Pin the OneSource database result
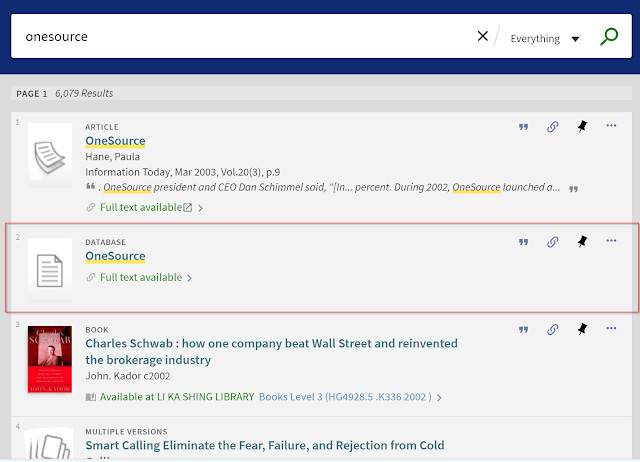Viewport: 640px width, 462px height. (x=582, y=241)
